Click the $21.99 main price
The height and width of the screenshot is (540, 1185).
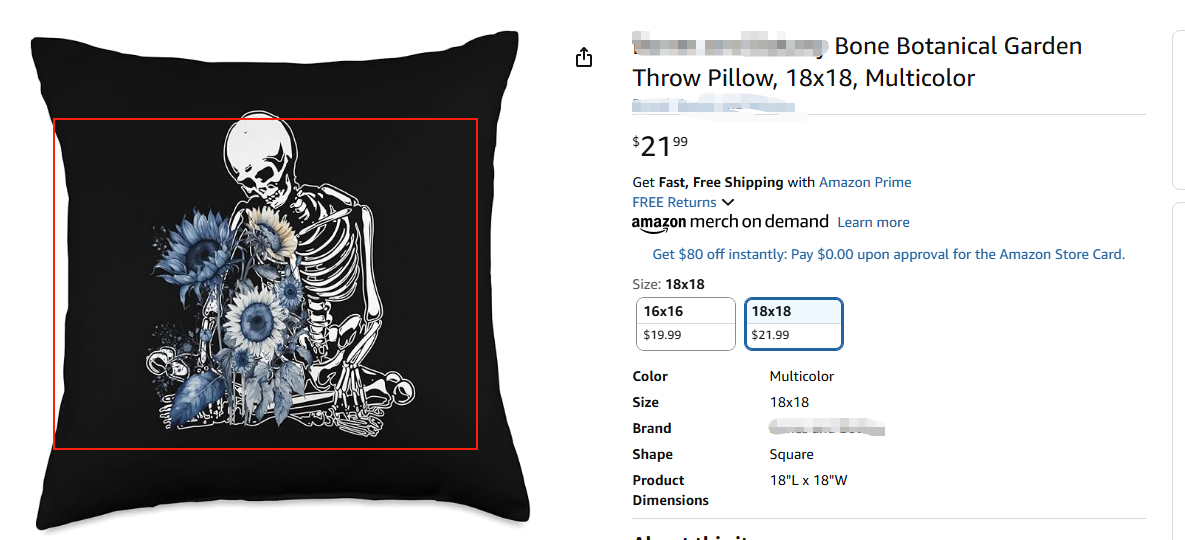[x=660, y=147]
